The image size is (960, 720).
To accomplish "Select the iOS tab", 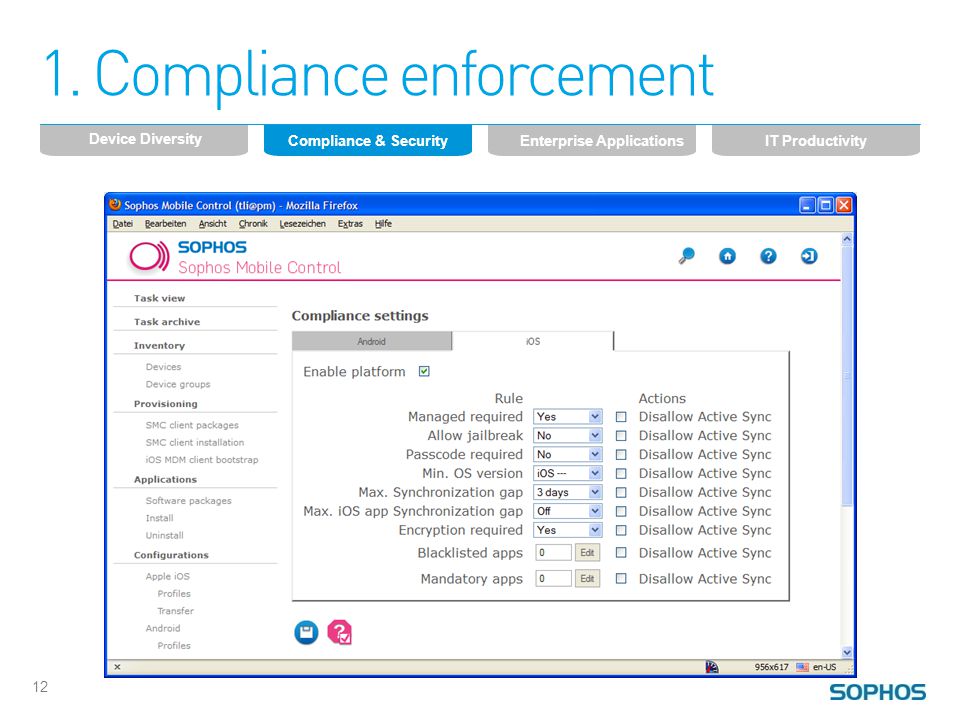I will (x=533, y=342).
